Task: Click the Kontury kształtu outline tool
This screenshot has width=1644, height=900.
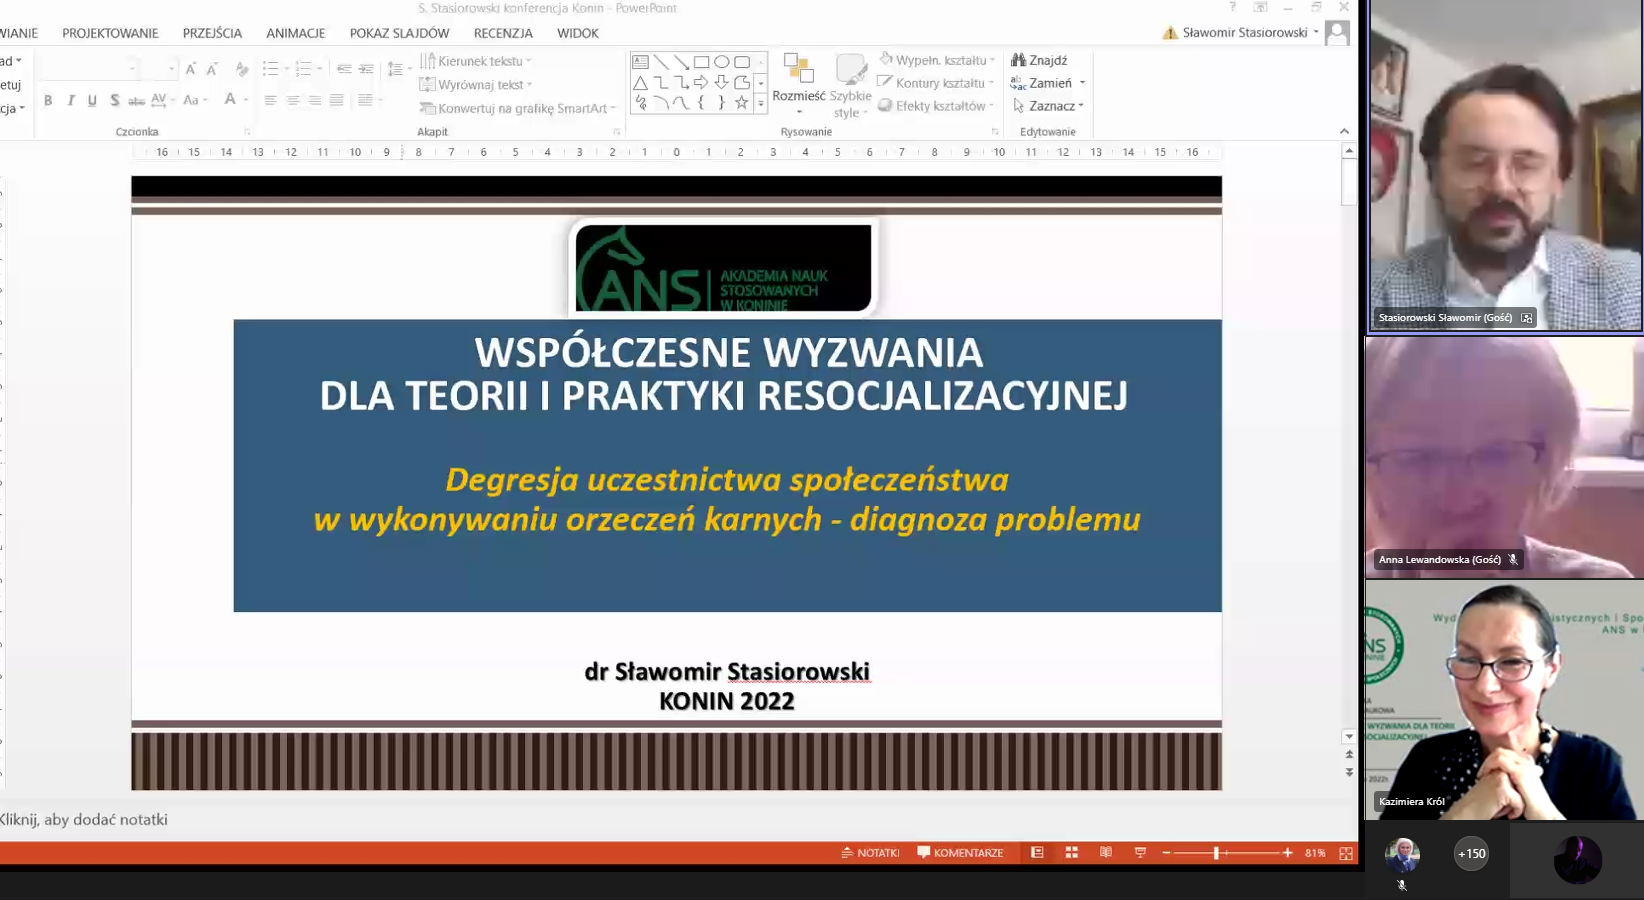Action: [934, 83]
